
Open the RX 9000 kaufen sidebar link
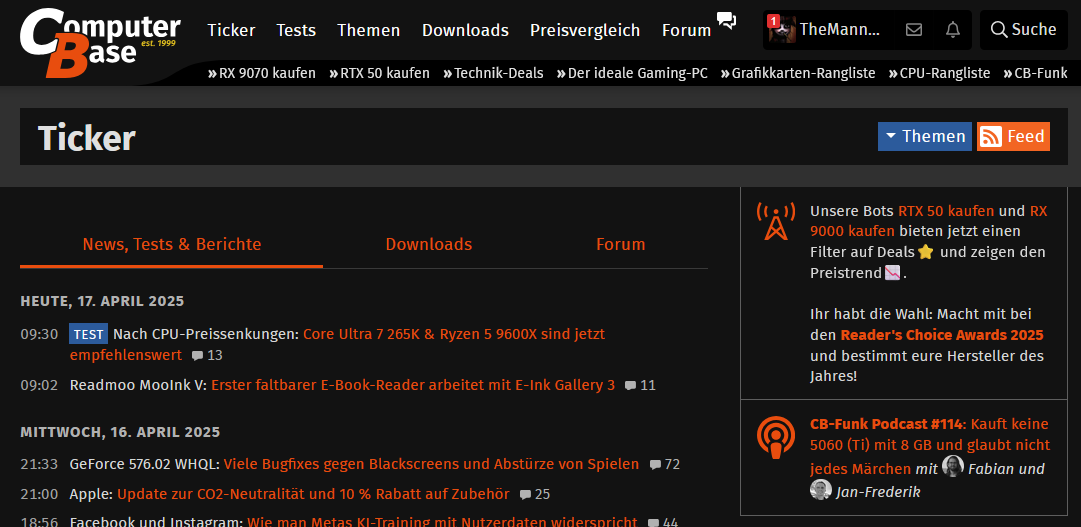point(929,221)
